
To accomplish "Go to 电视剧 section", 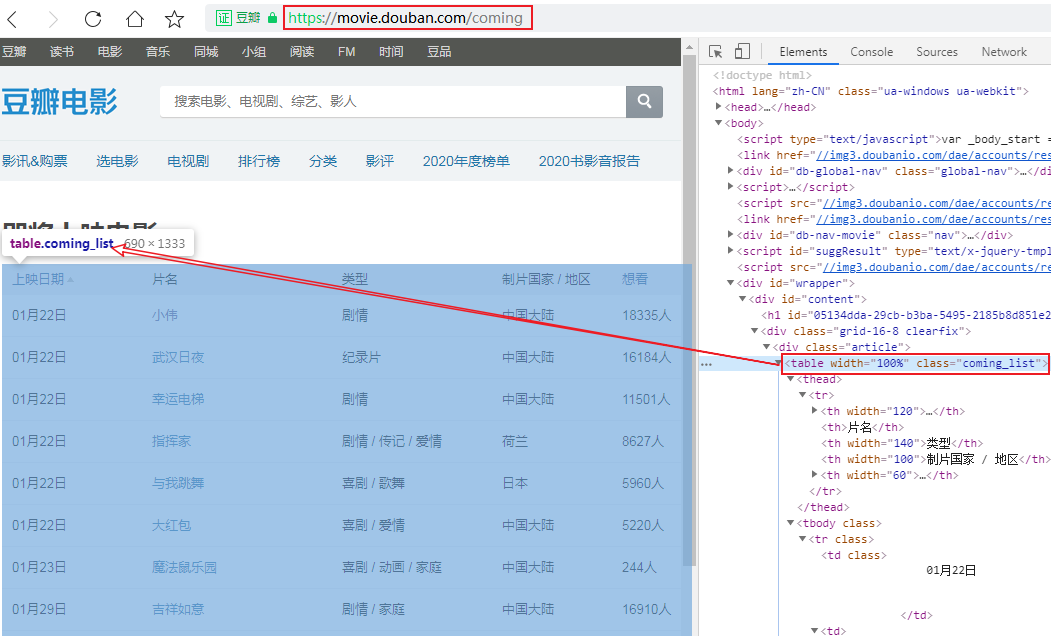I will pyautogui.click(x=188, y=161).
